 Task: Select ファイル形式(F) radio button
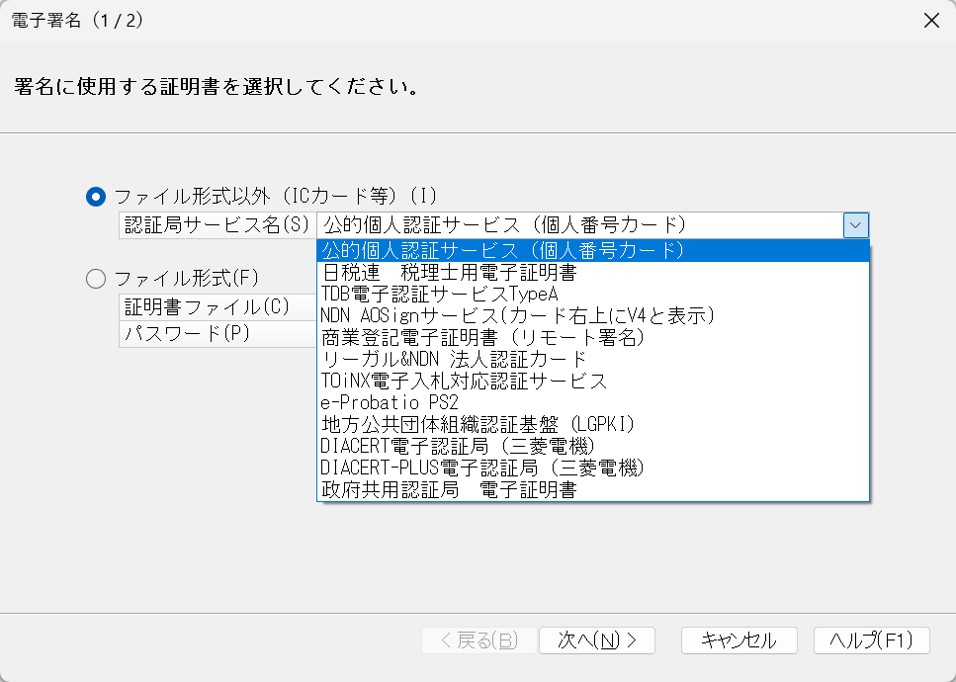[96, 279]
